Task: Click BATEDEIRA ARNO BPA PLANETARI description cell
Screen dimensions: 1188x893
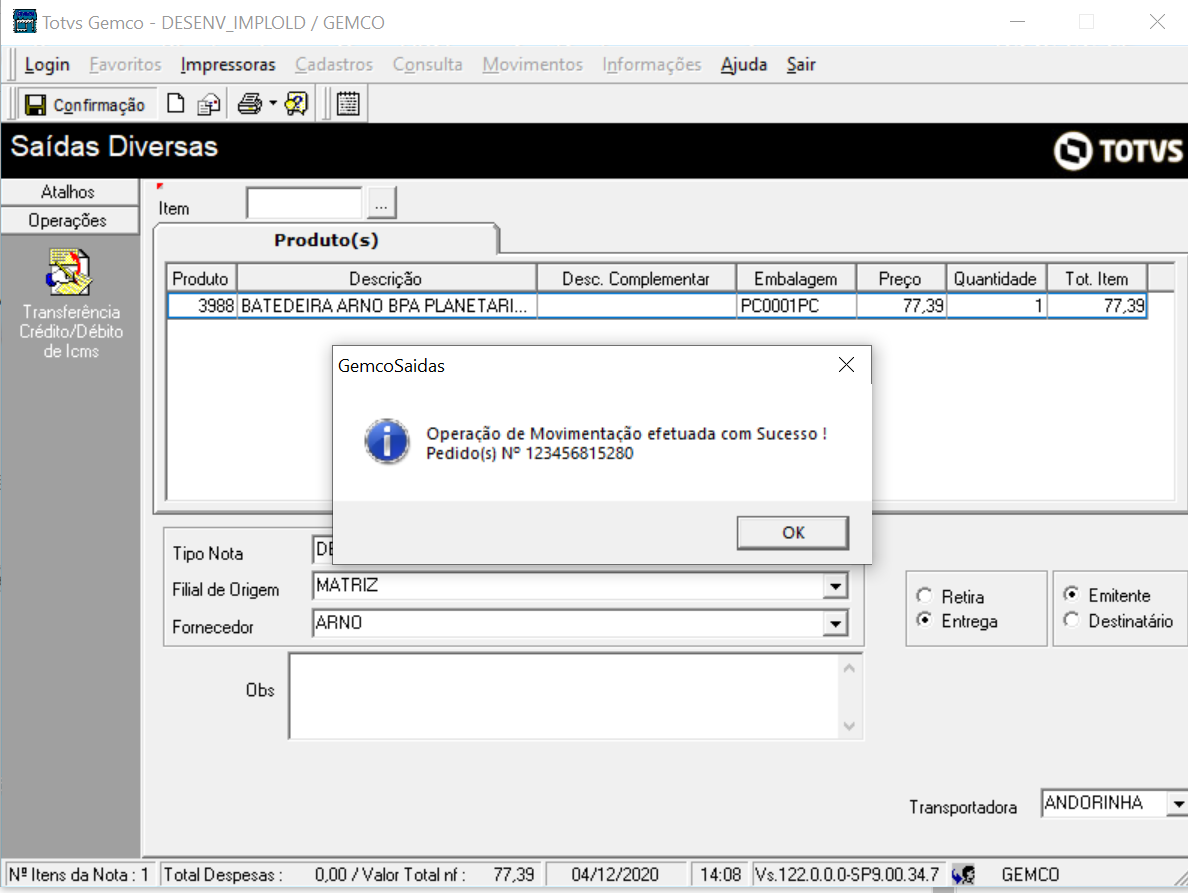Action: (386, 306)
